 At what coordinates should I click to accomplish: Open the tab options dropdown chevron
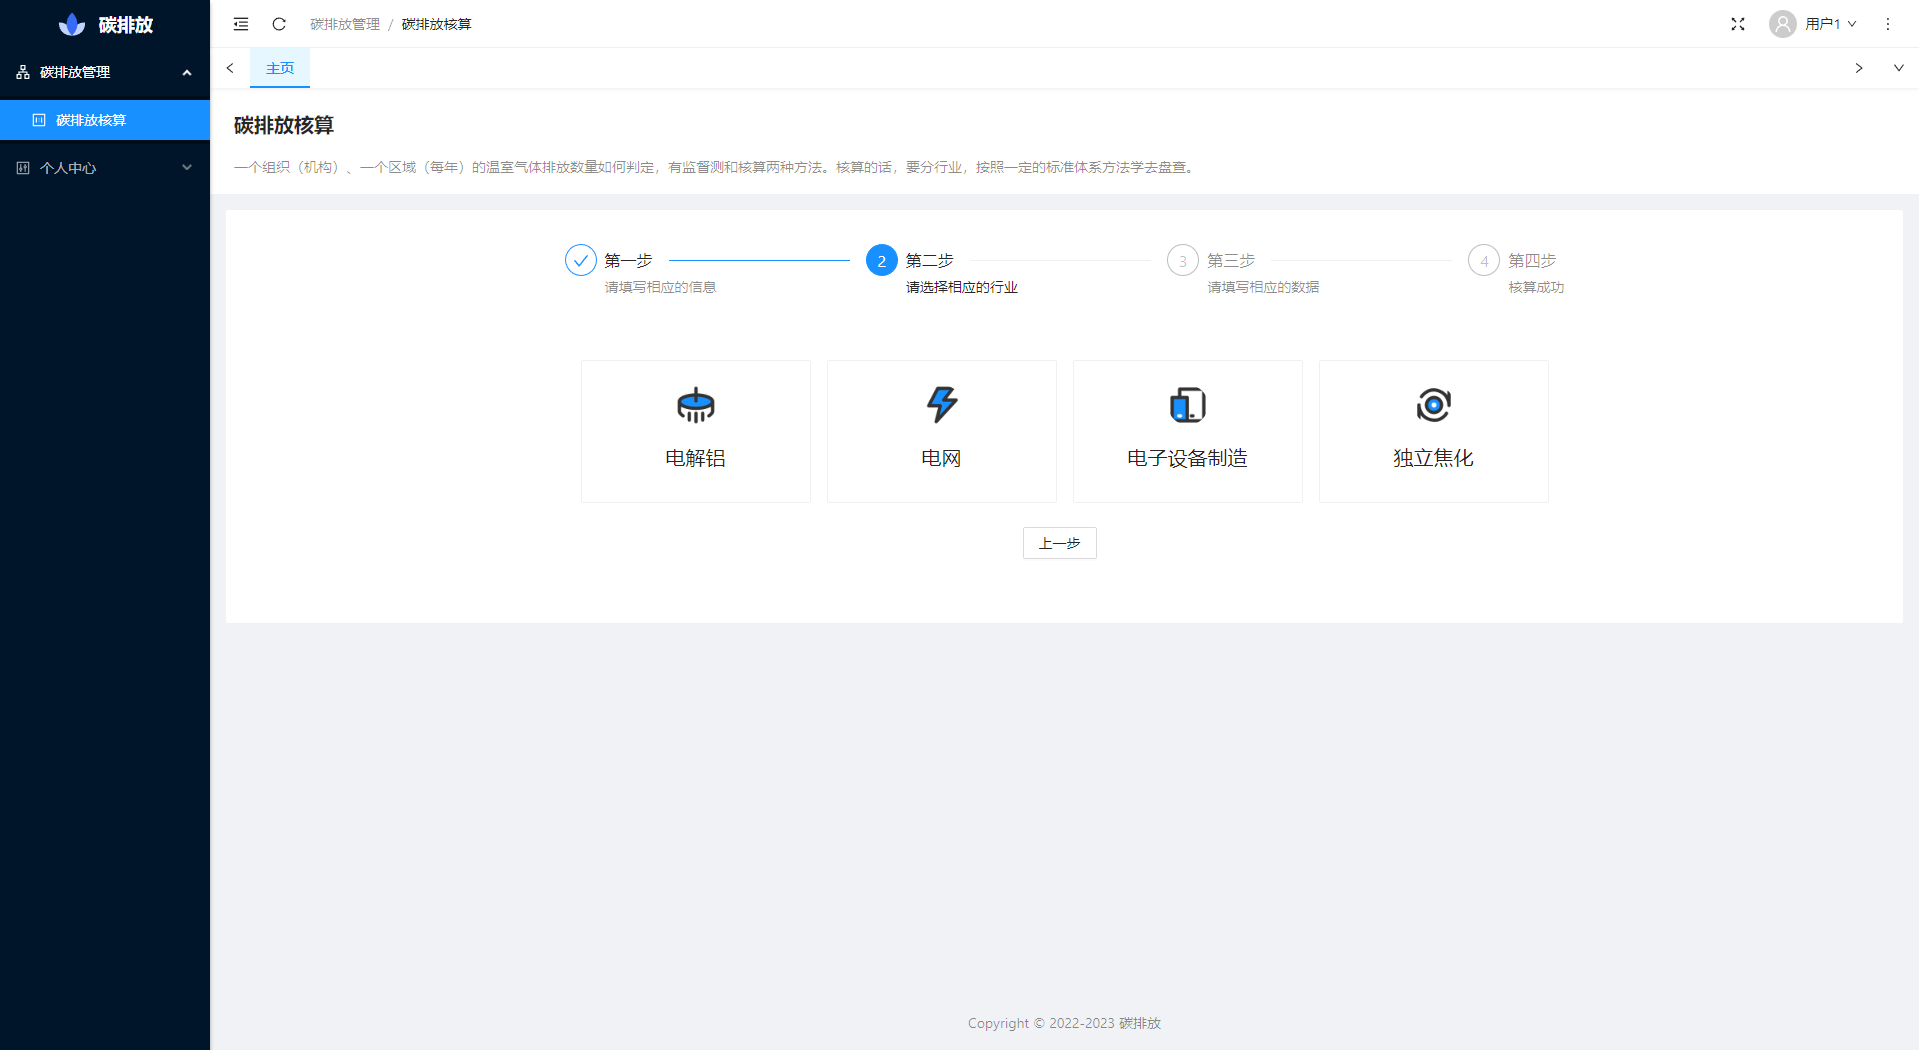(x=1899, y=68)
